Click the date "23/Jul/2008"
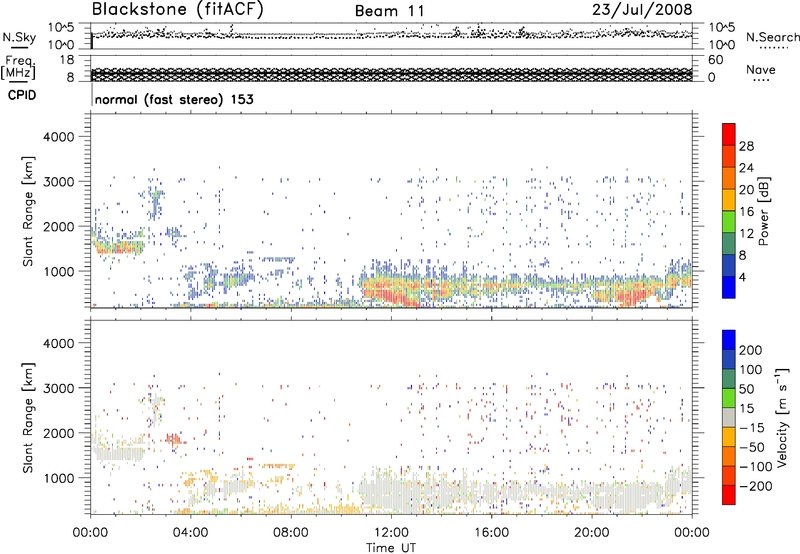Screen dimensions: 800x554 click(x=642, y=10)
